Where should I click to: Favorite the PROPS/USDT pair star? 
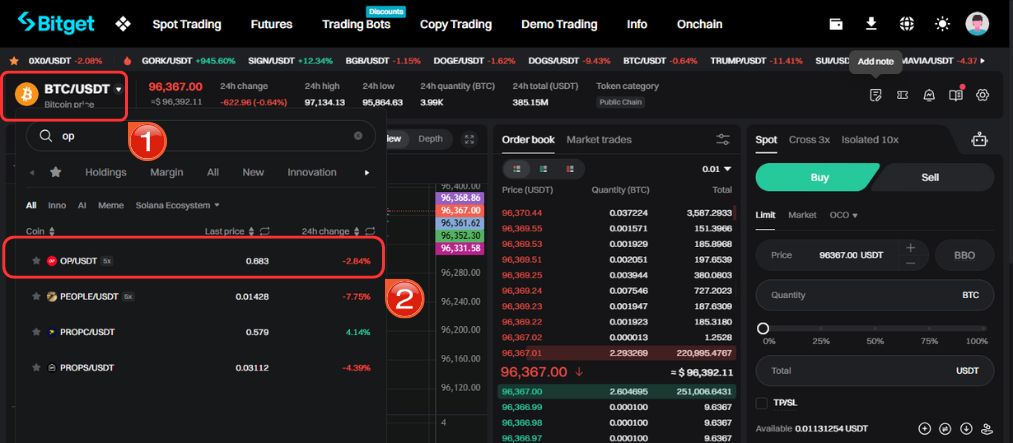click(36, 367)
